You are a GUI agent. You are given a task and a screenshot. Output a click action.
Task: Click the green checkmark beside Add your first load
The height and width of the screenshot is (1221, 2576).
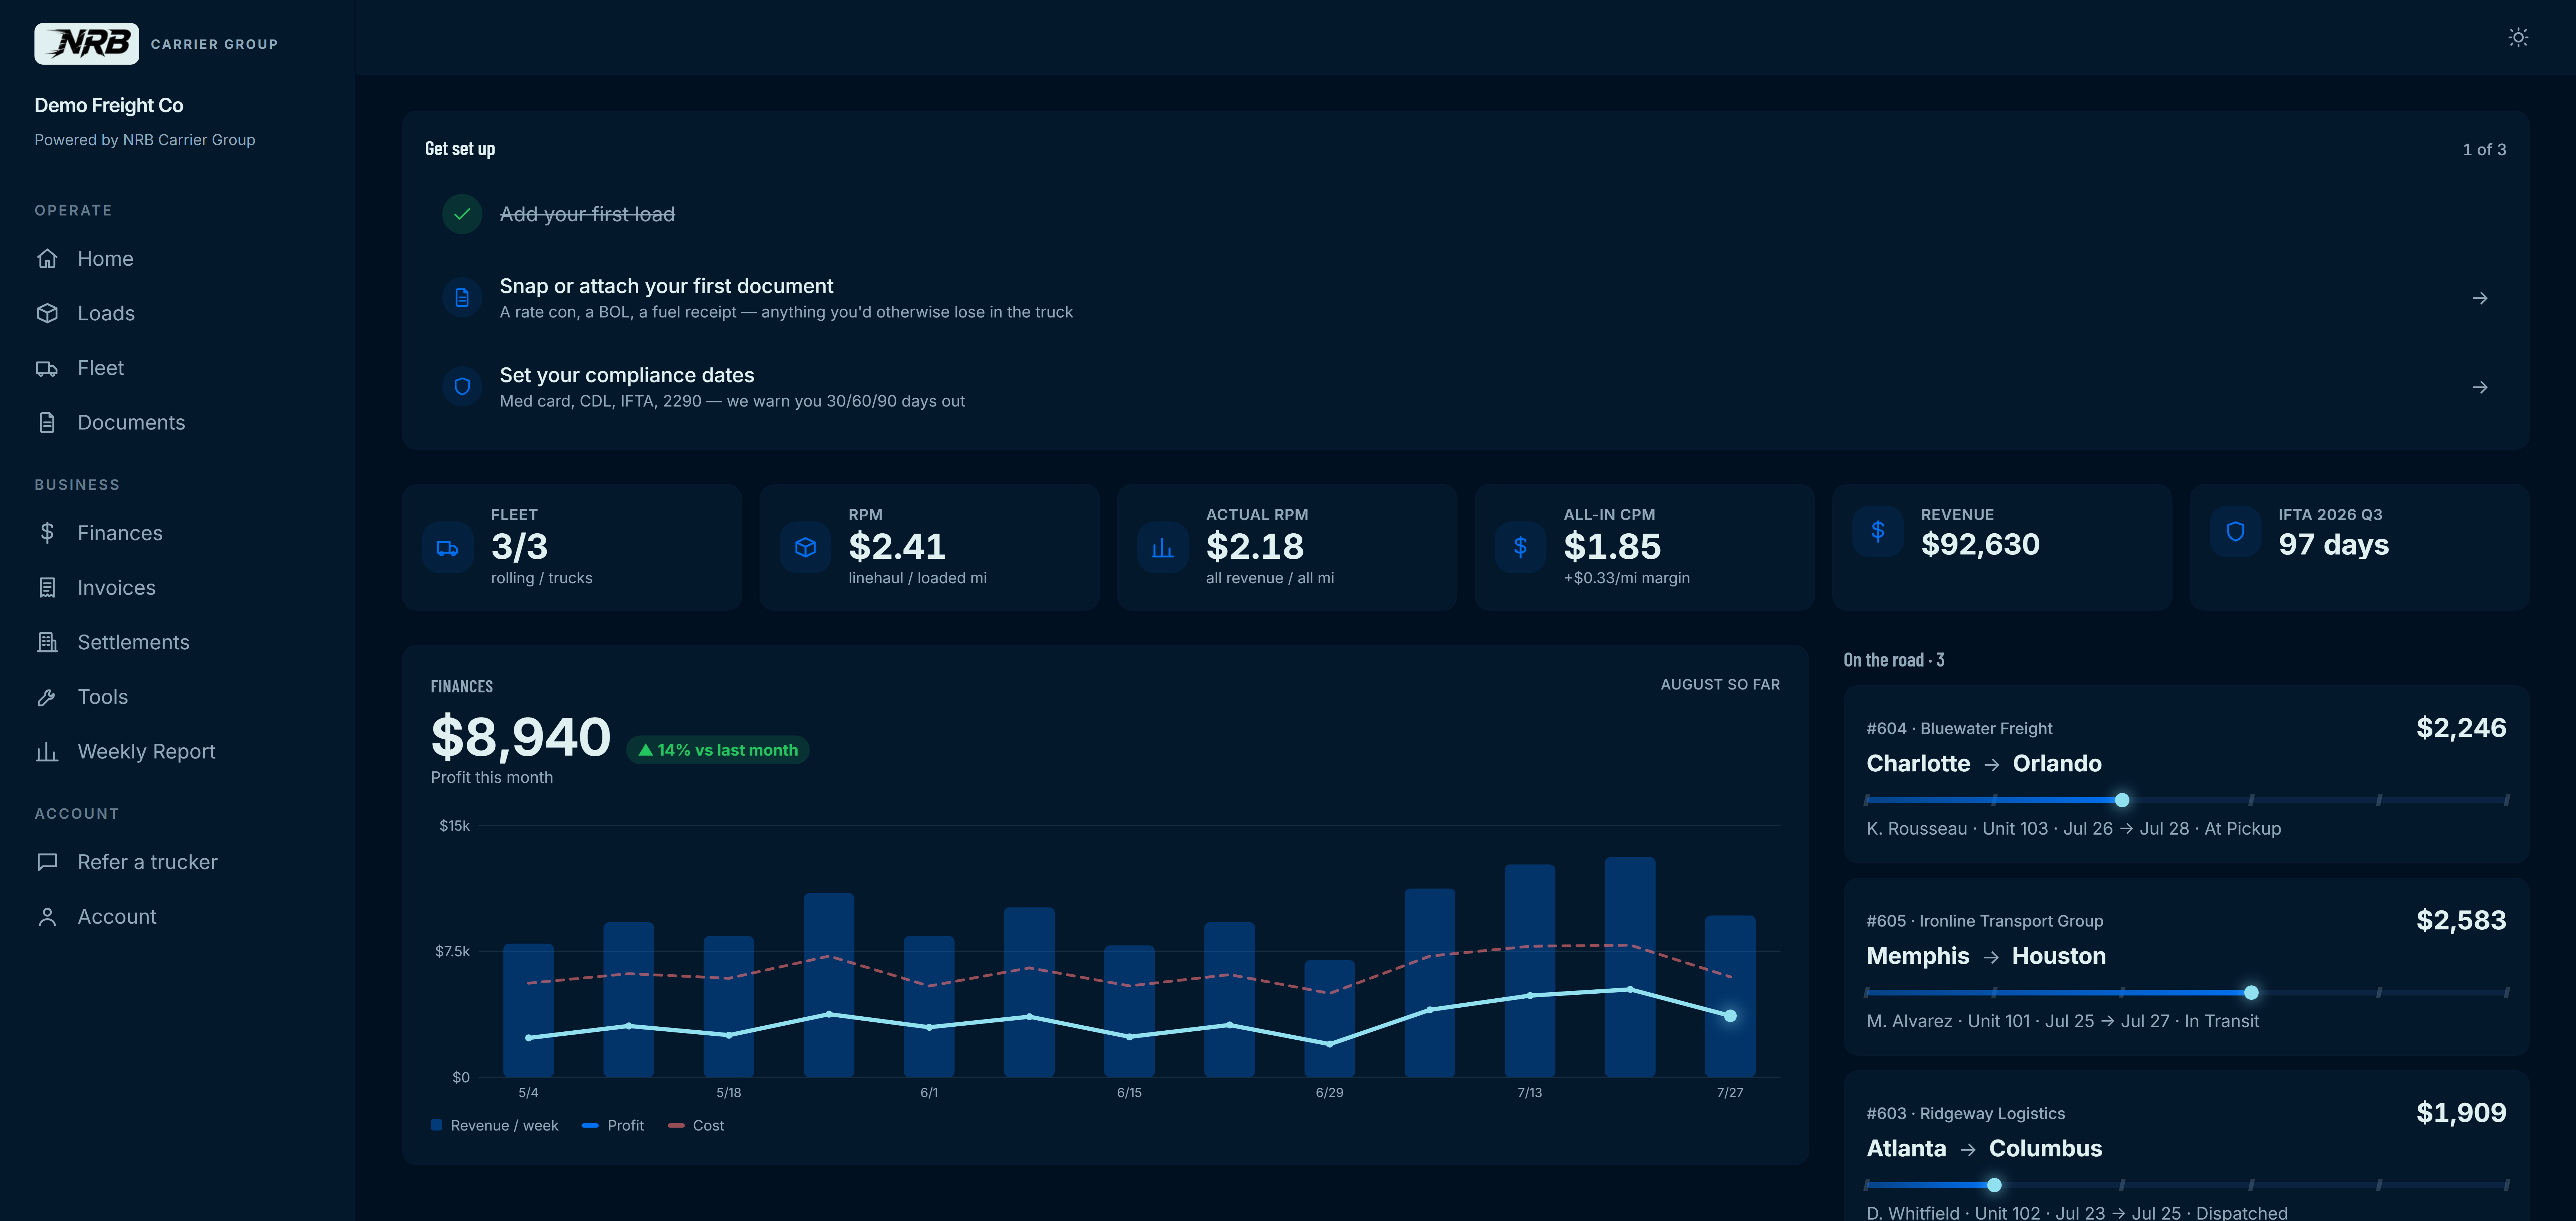(462, 214)
